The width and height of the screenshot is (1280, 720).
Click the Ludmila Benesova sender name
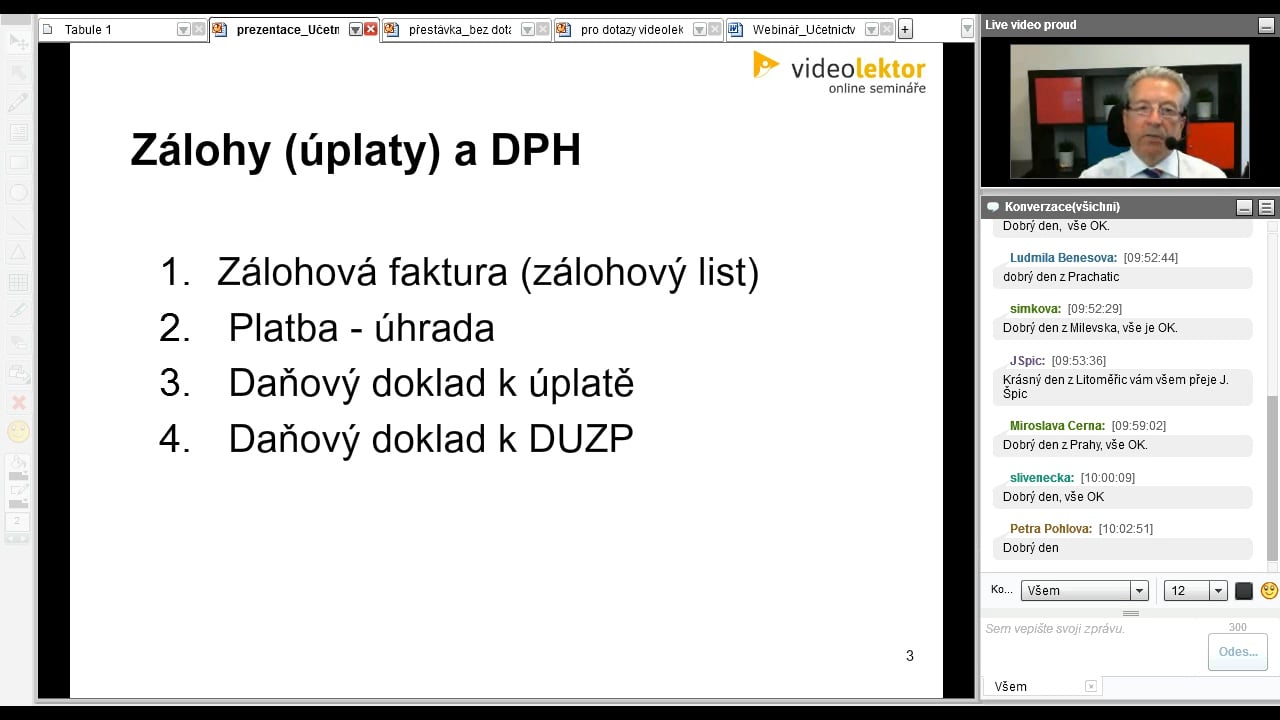click(x=1063, y=258)
